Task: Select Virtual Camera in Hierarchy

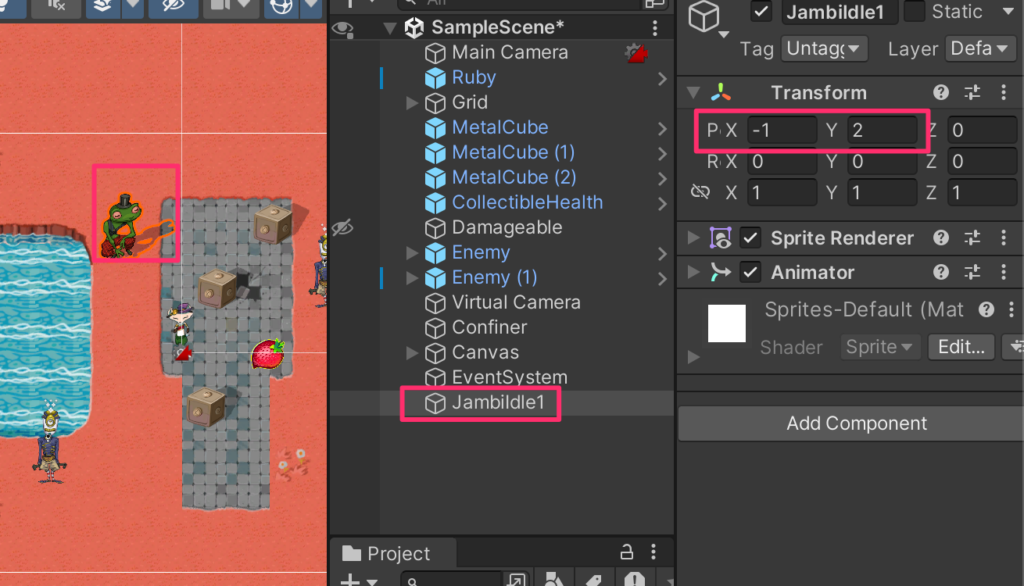Action: (x=516, y=302)
